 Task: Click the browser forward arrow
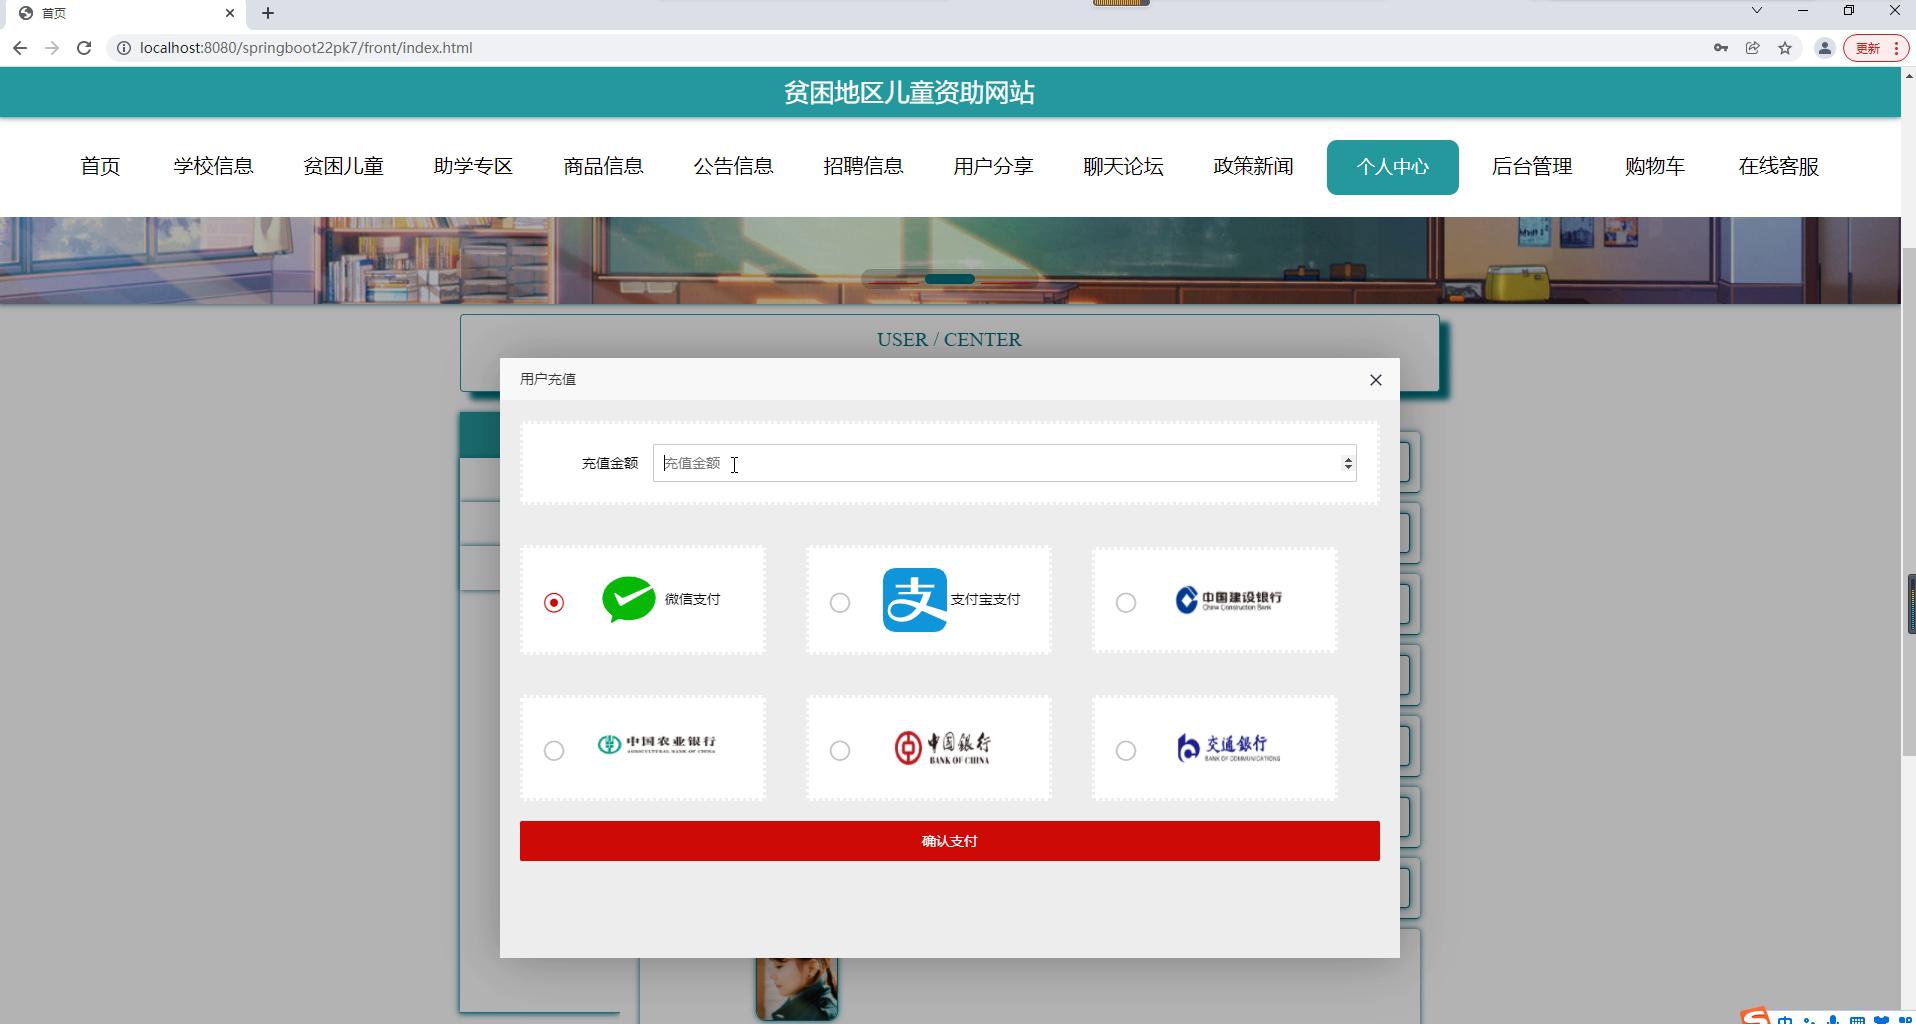[52, 48]
